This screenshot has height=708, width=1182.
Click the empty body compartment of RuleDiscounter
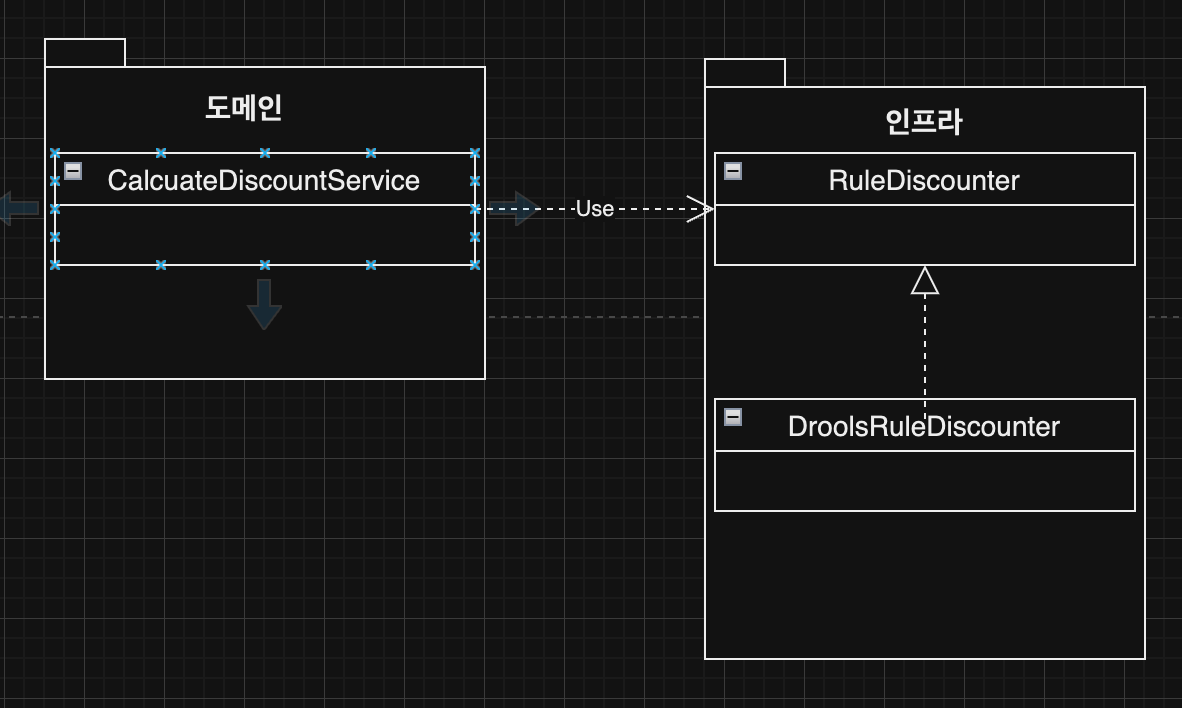click(925, 235)
